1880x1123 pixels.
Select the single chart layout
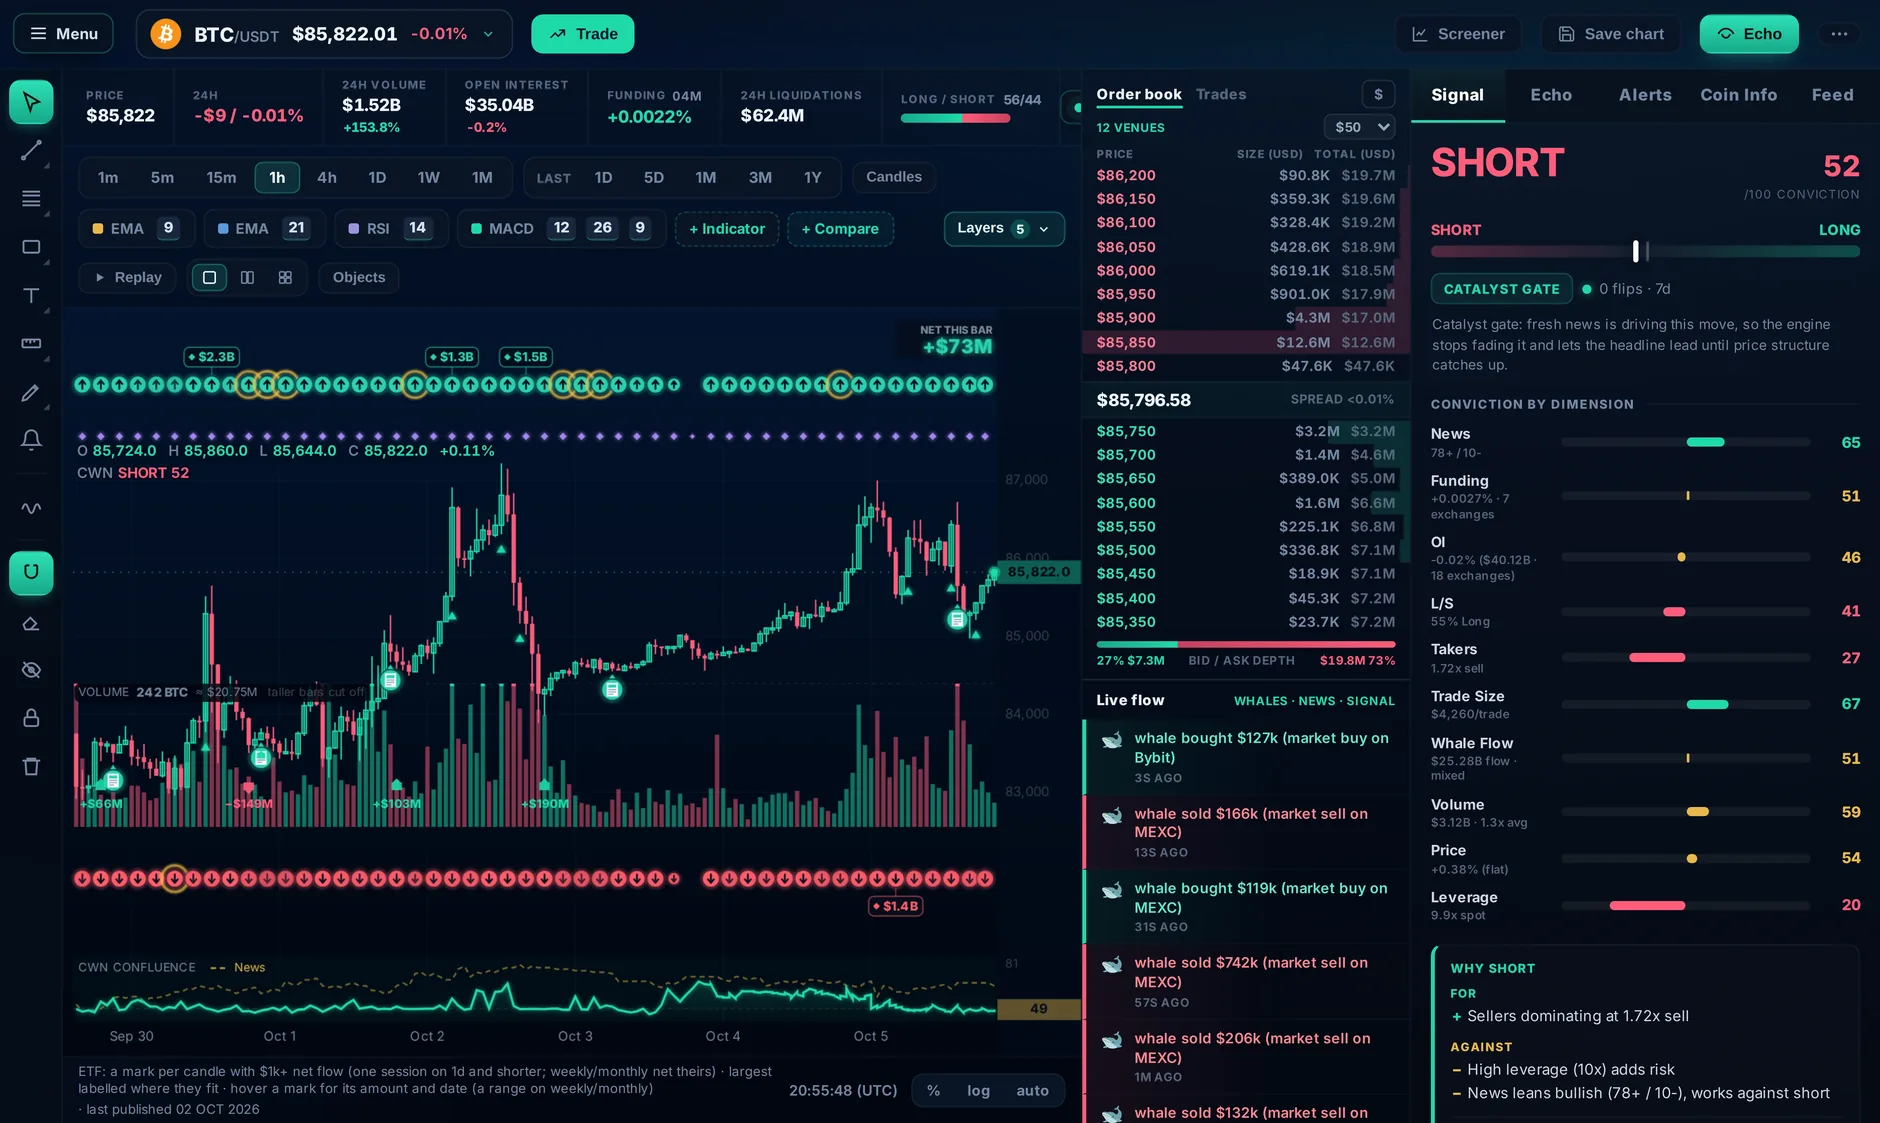pyautogui.click(x=209, y=277)
